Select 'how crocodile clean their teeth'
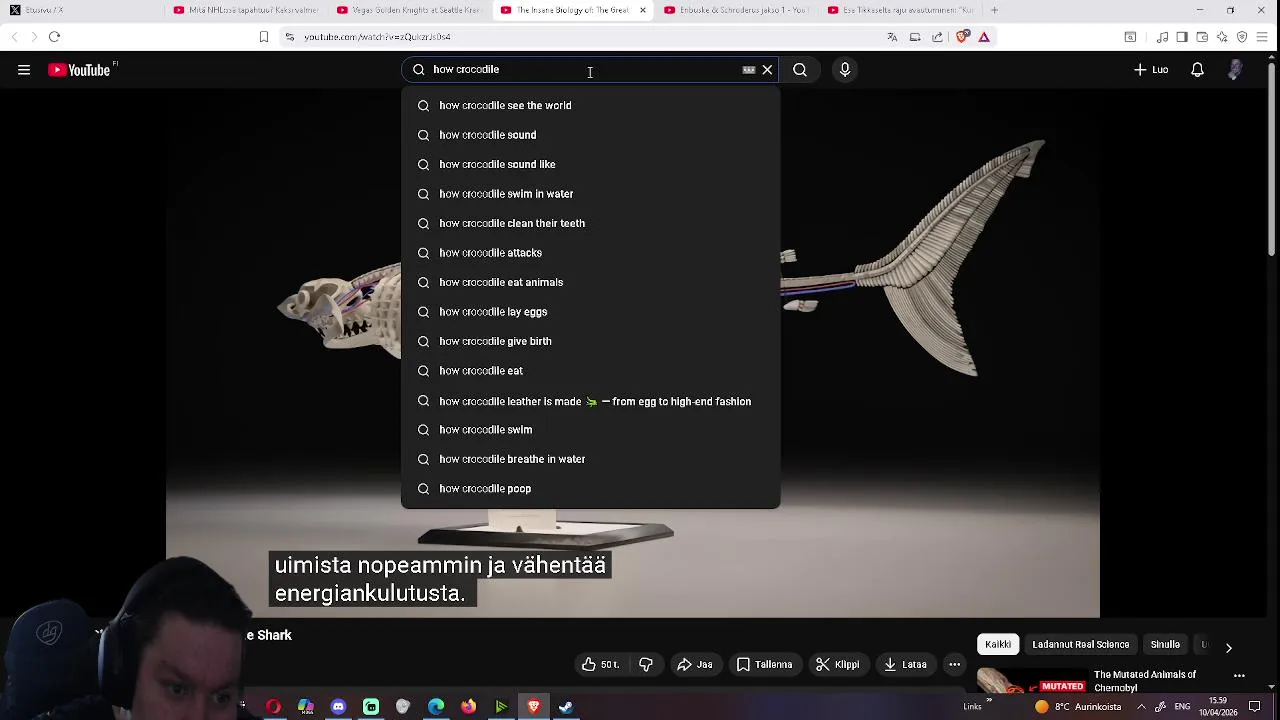1280x720 pixels. (x=590, y=223)
